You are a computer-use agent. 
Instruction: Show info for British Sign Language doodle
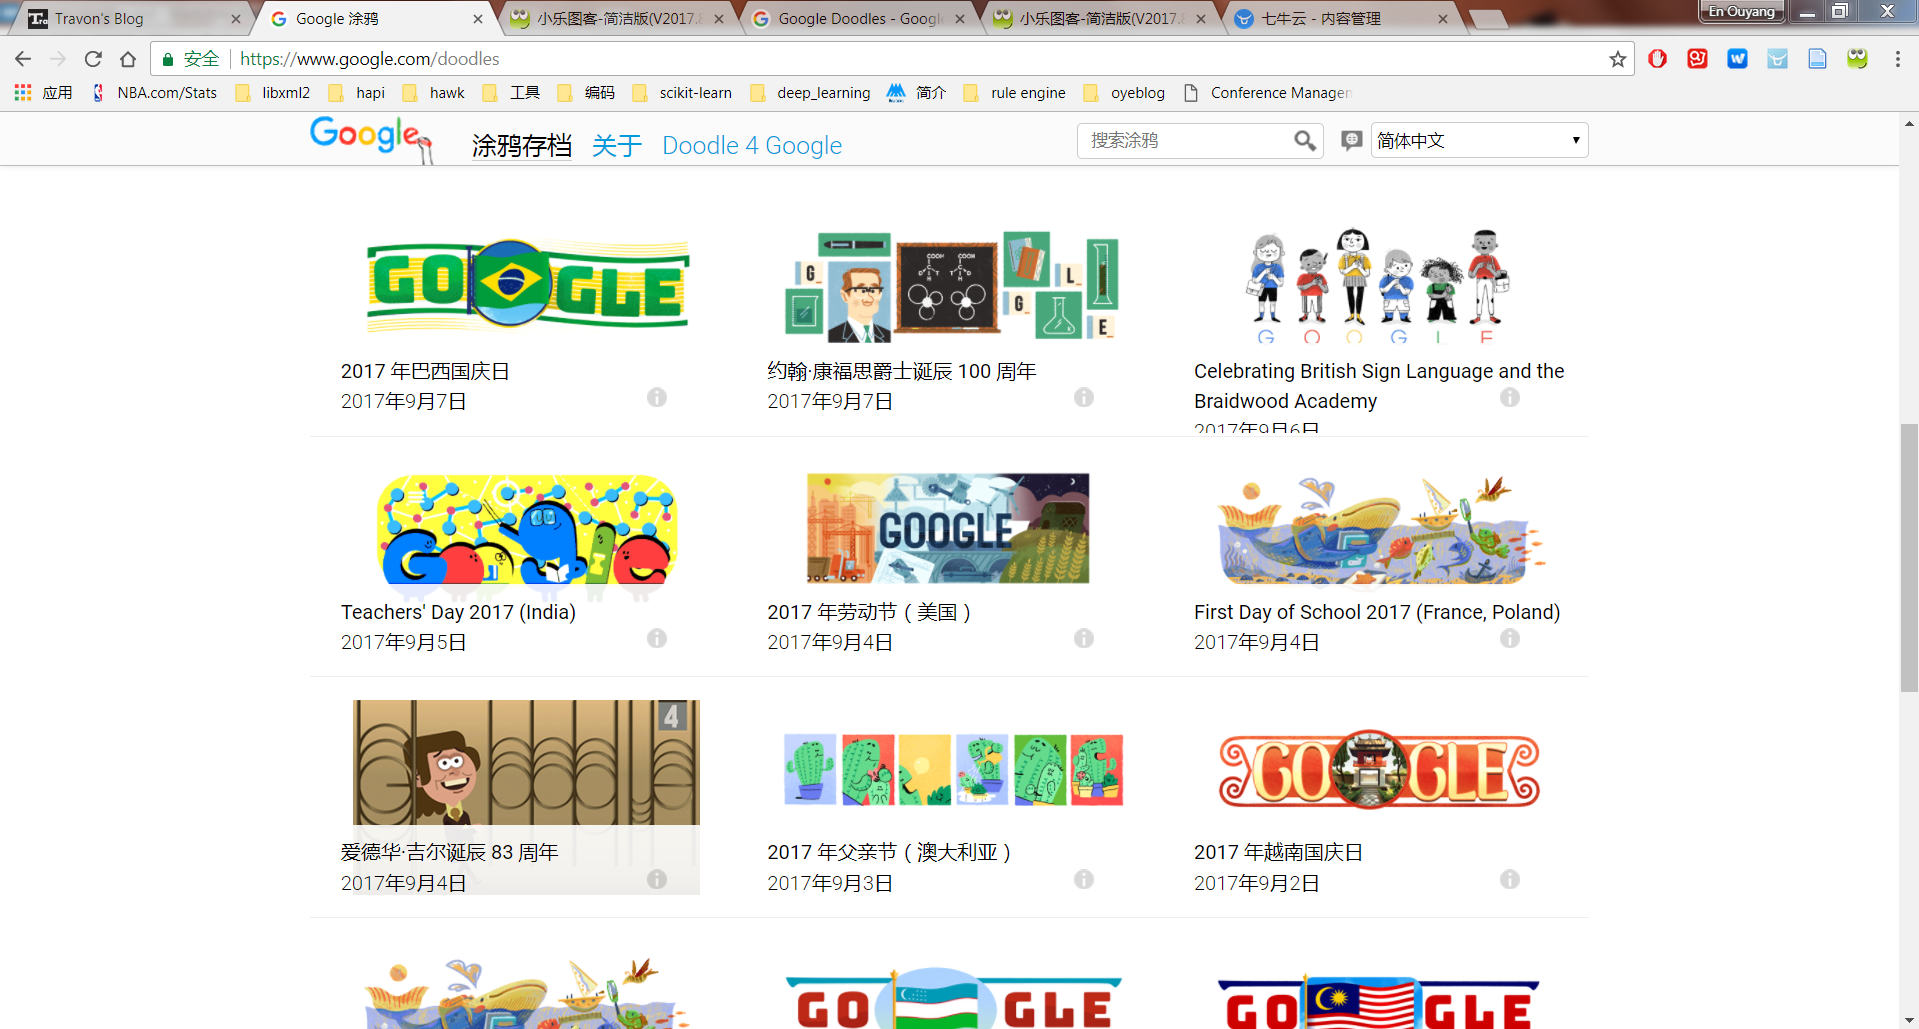point(1510,397)
